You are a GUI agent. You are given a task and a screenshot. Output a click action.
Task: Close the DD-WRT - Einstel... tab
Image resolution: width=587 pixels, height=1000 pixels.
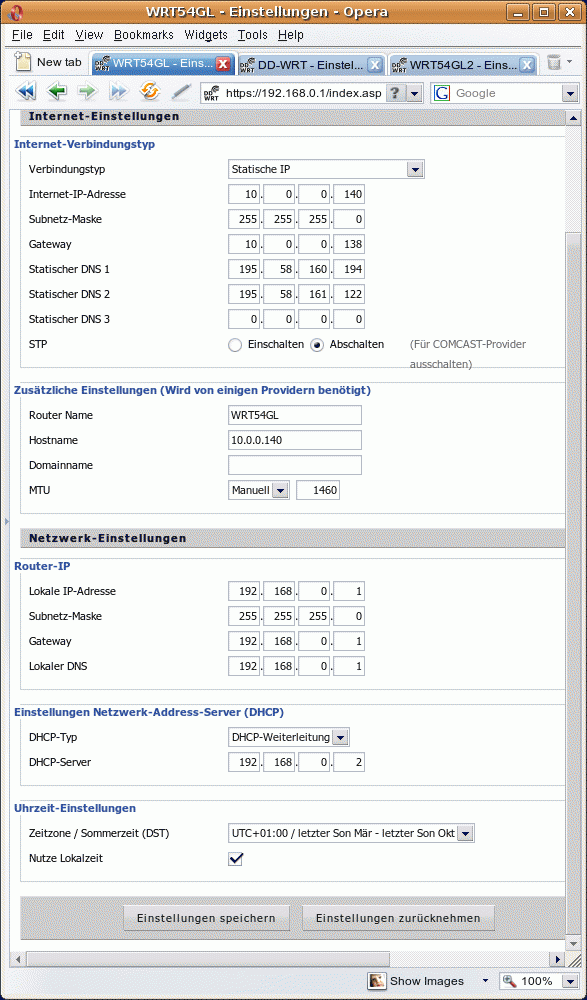pyautogui.click(x=375, y=64)
